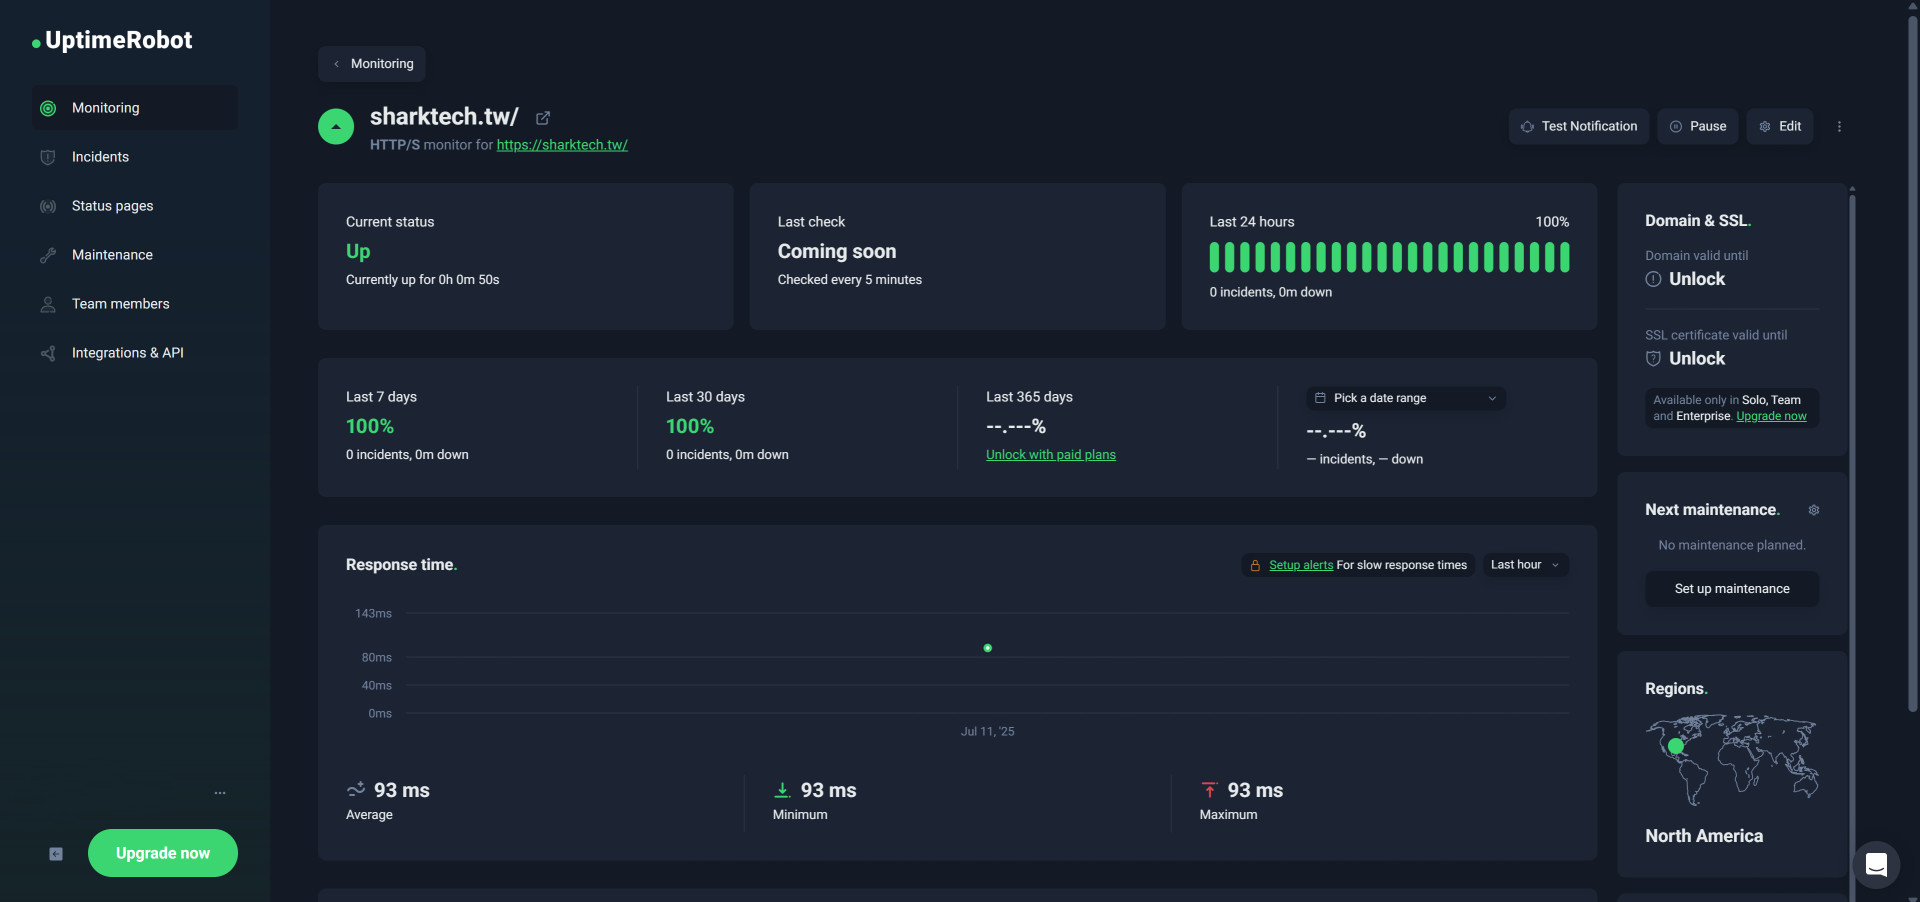The height and width of the screenshot is (902, 1920).
Task: Click the response time data point on chart
Action: coord(988,648)
